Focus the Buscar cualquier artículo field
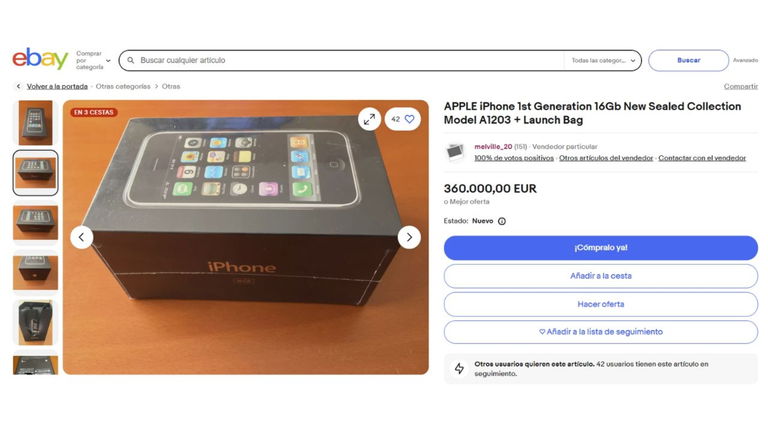The width and height of the screenshot is (768, 432). (x=350, y=60)
